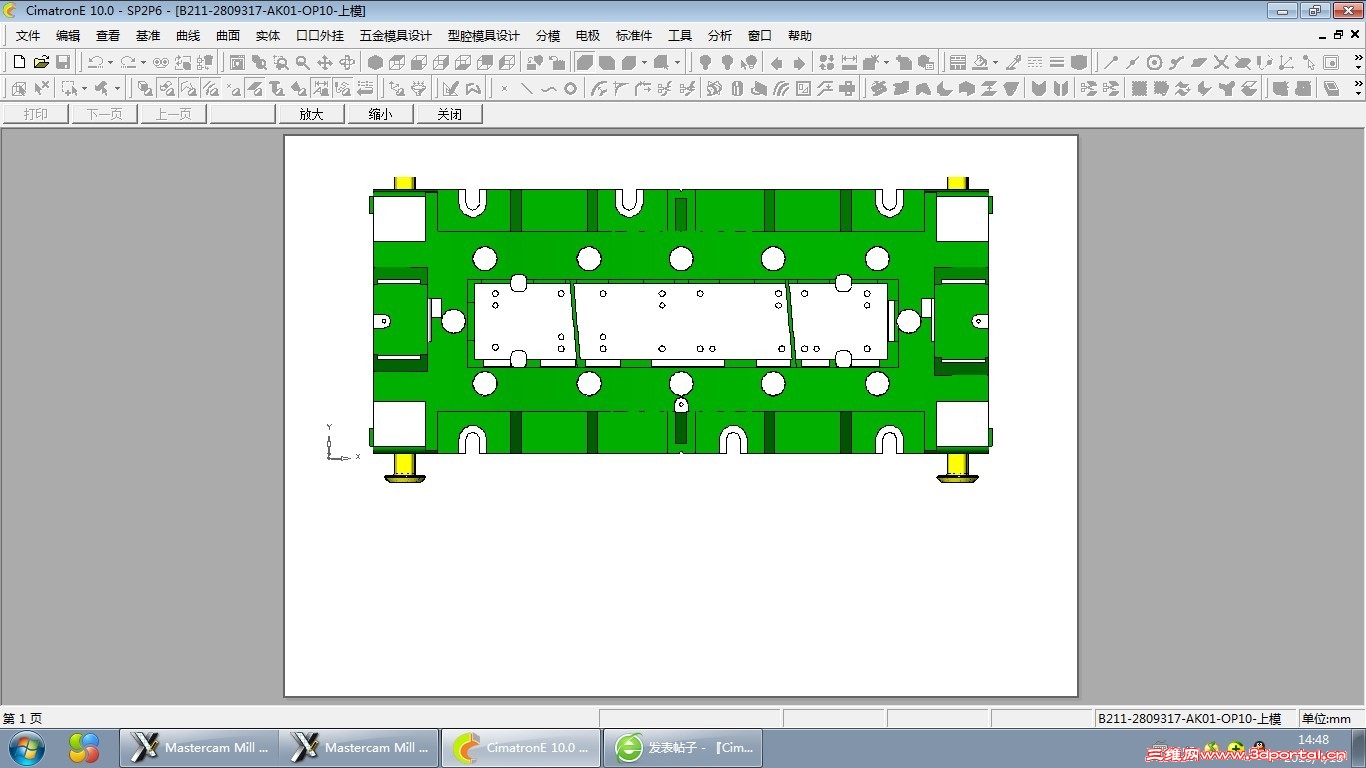This screenshot has width=1366, height=768.
Task: Select the Spline curve tool
Action: pos(548,88)
